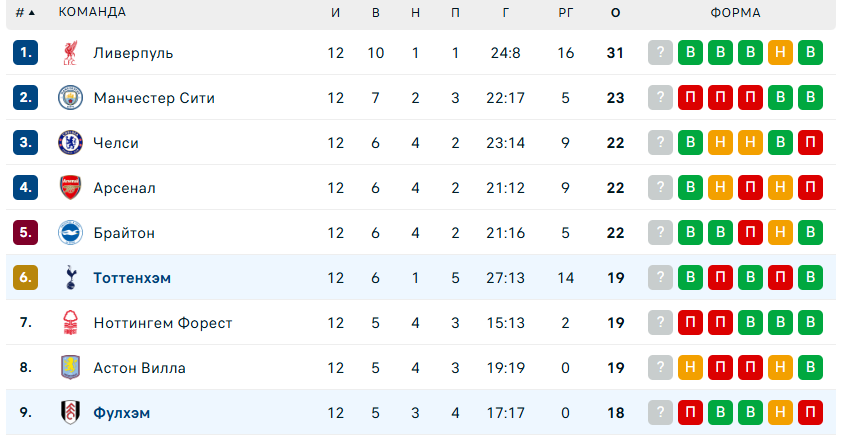The image size is (845, 438).
Task: Click the Manchester City club crest
Action: coord(69,98)
